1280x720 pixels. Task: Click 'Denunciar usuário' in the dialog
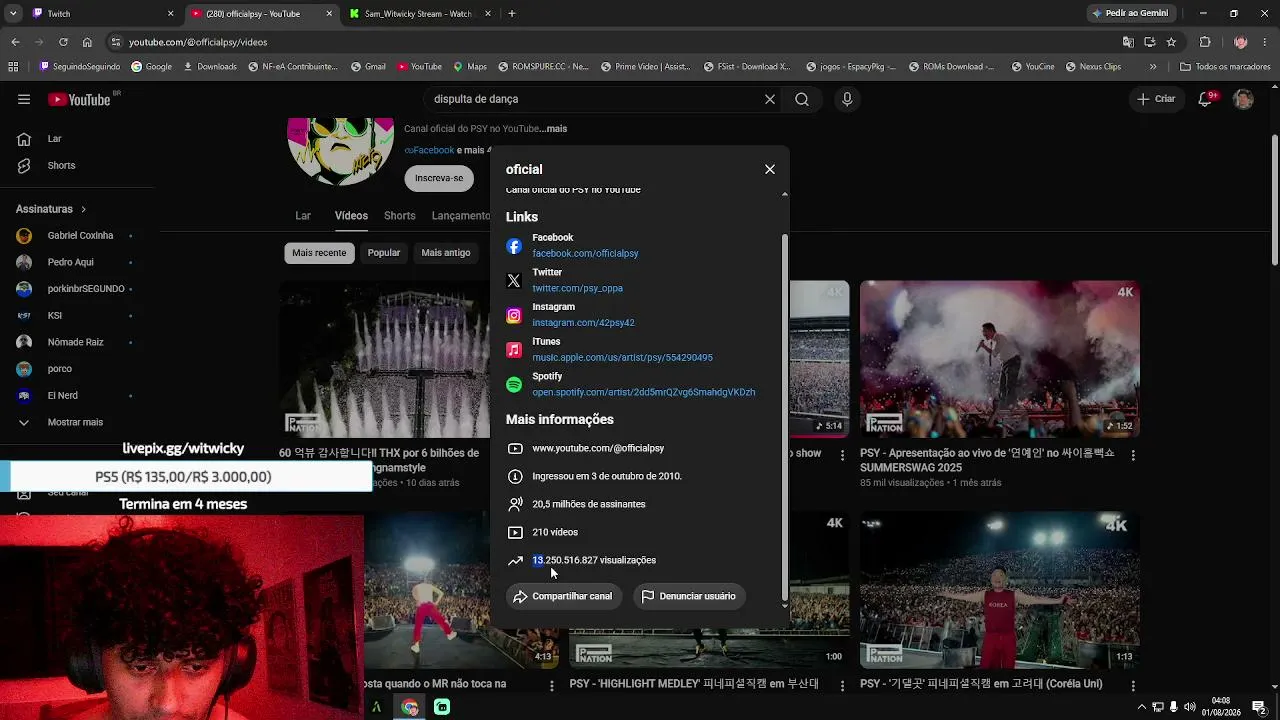coord(688,596)
